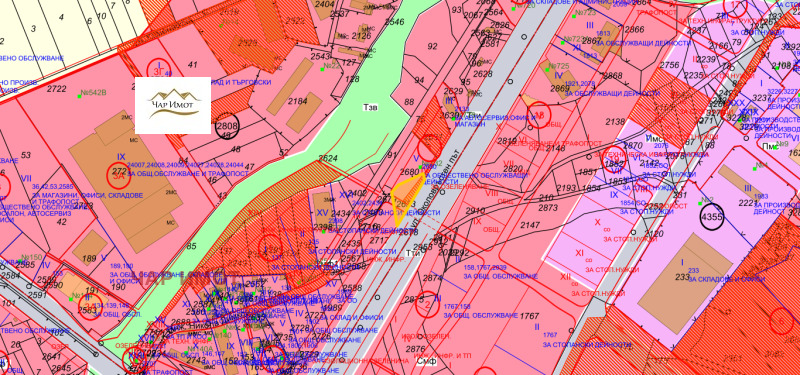The width and height of the screenshot is (800, 375).
Task: Click parcel number 2193
Action: pyautogui.click(x=566, y=188)
